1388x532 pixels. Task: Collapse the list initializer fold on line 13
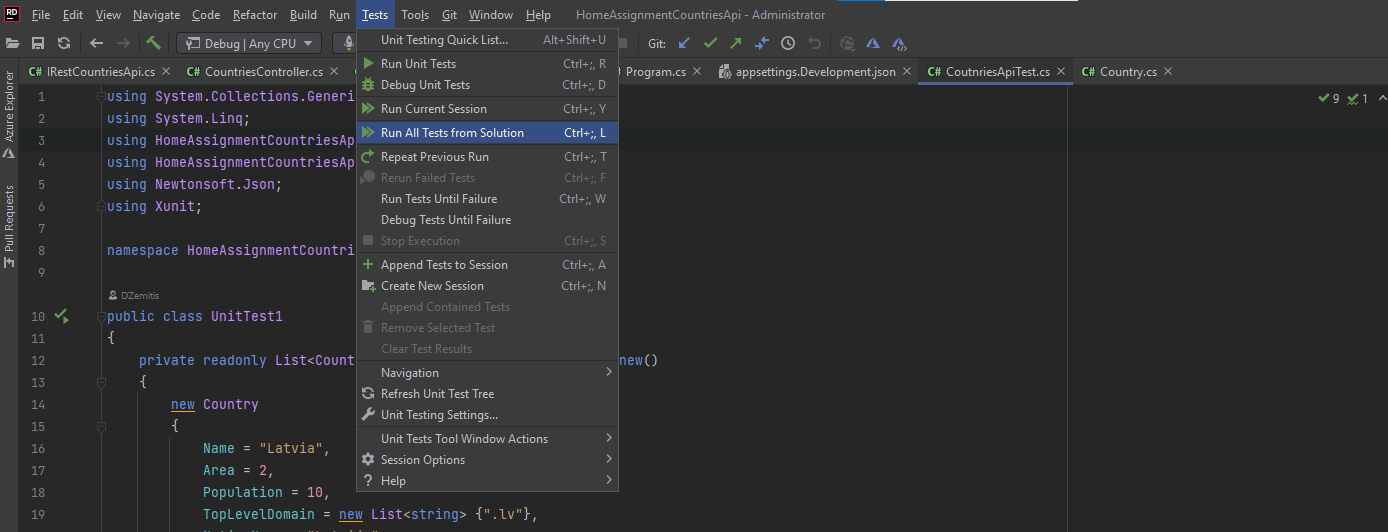[x=101, y=382]
